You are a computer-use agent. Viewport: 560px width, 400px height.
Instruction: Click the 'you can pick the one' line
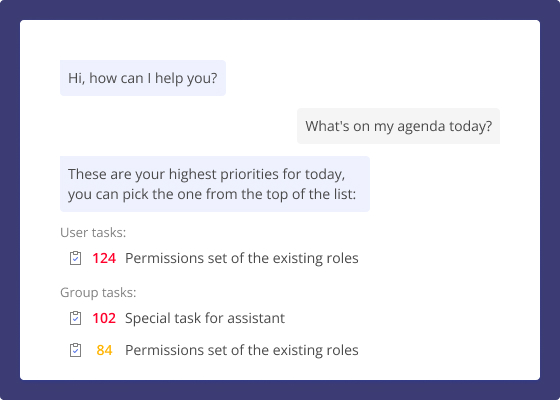tap(212, 194)
